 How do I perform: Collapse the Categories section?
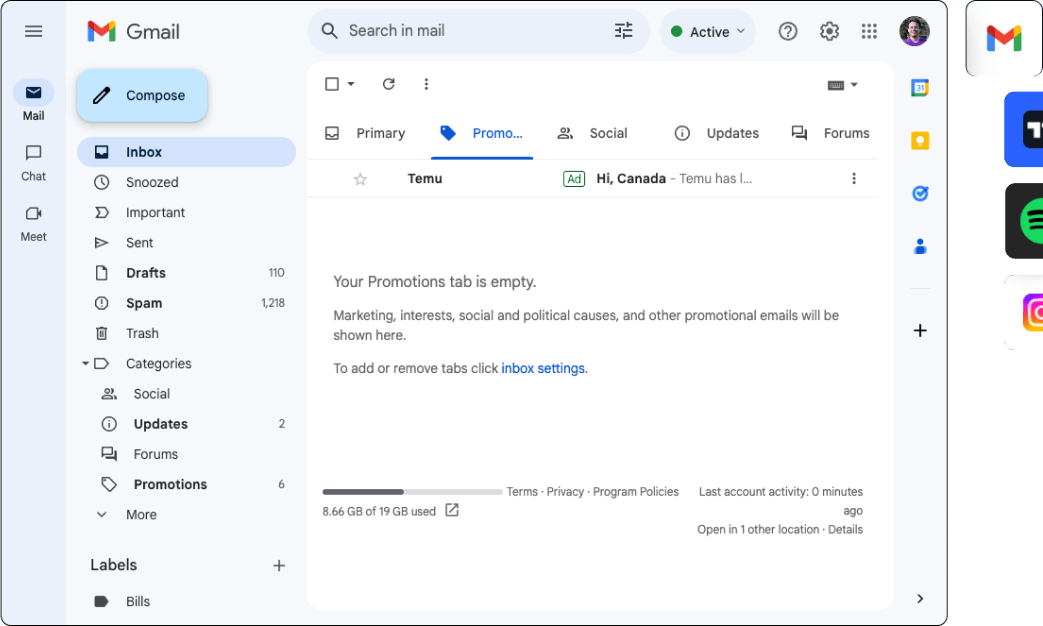[x=85, y=364]
